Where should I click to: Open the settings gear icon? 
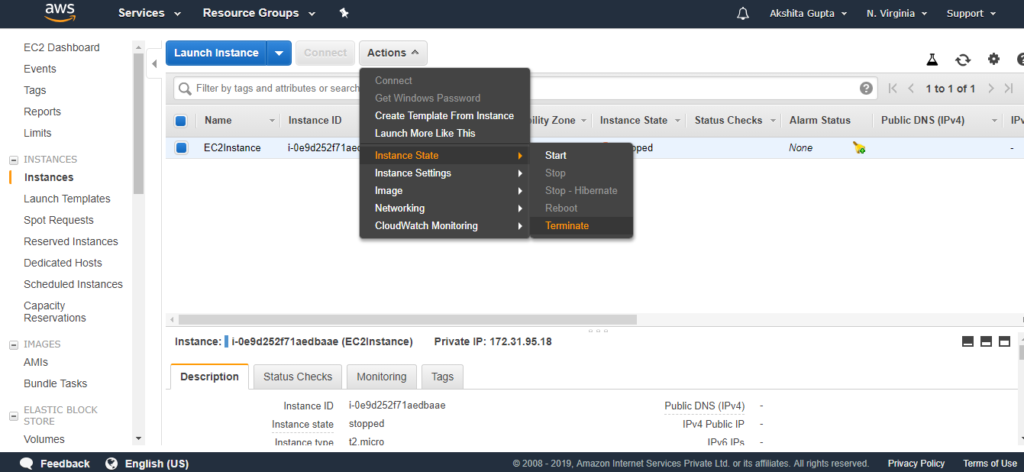coord(993,59)
